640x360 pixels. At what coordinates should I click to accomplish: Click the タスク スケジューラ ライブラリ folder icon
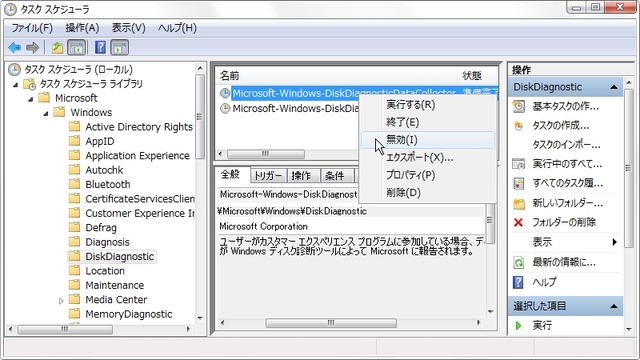pyautogui.click(x=29, y=84)
